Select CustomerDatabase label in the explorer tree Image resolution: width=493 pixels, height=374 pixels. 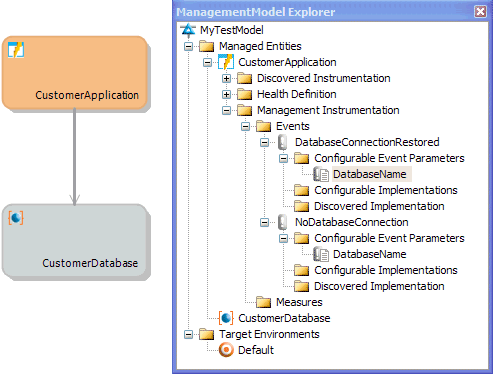[284, 318]
